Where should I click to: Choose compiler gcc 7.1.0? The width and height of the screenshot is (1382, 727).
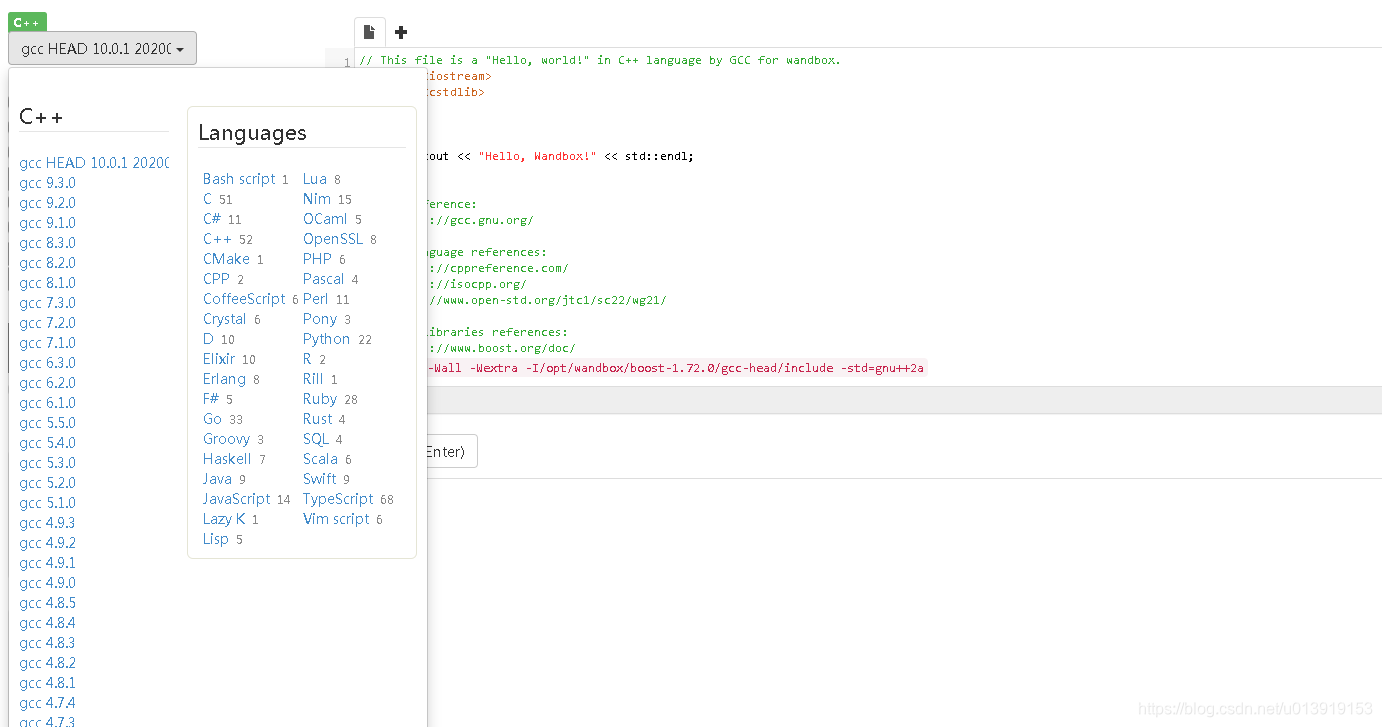pyautogui.click(x=47, y=343)
